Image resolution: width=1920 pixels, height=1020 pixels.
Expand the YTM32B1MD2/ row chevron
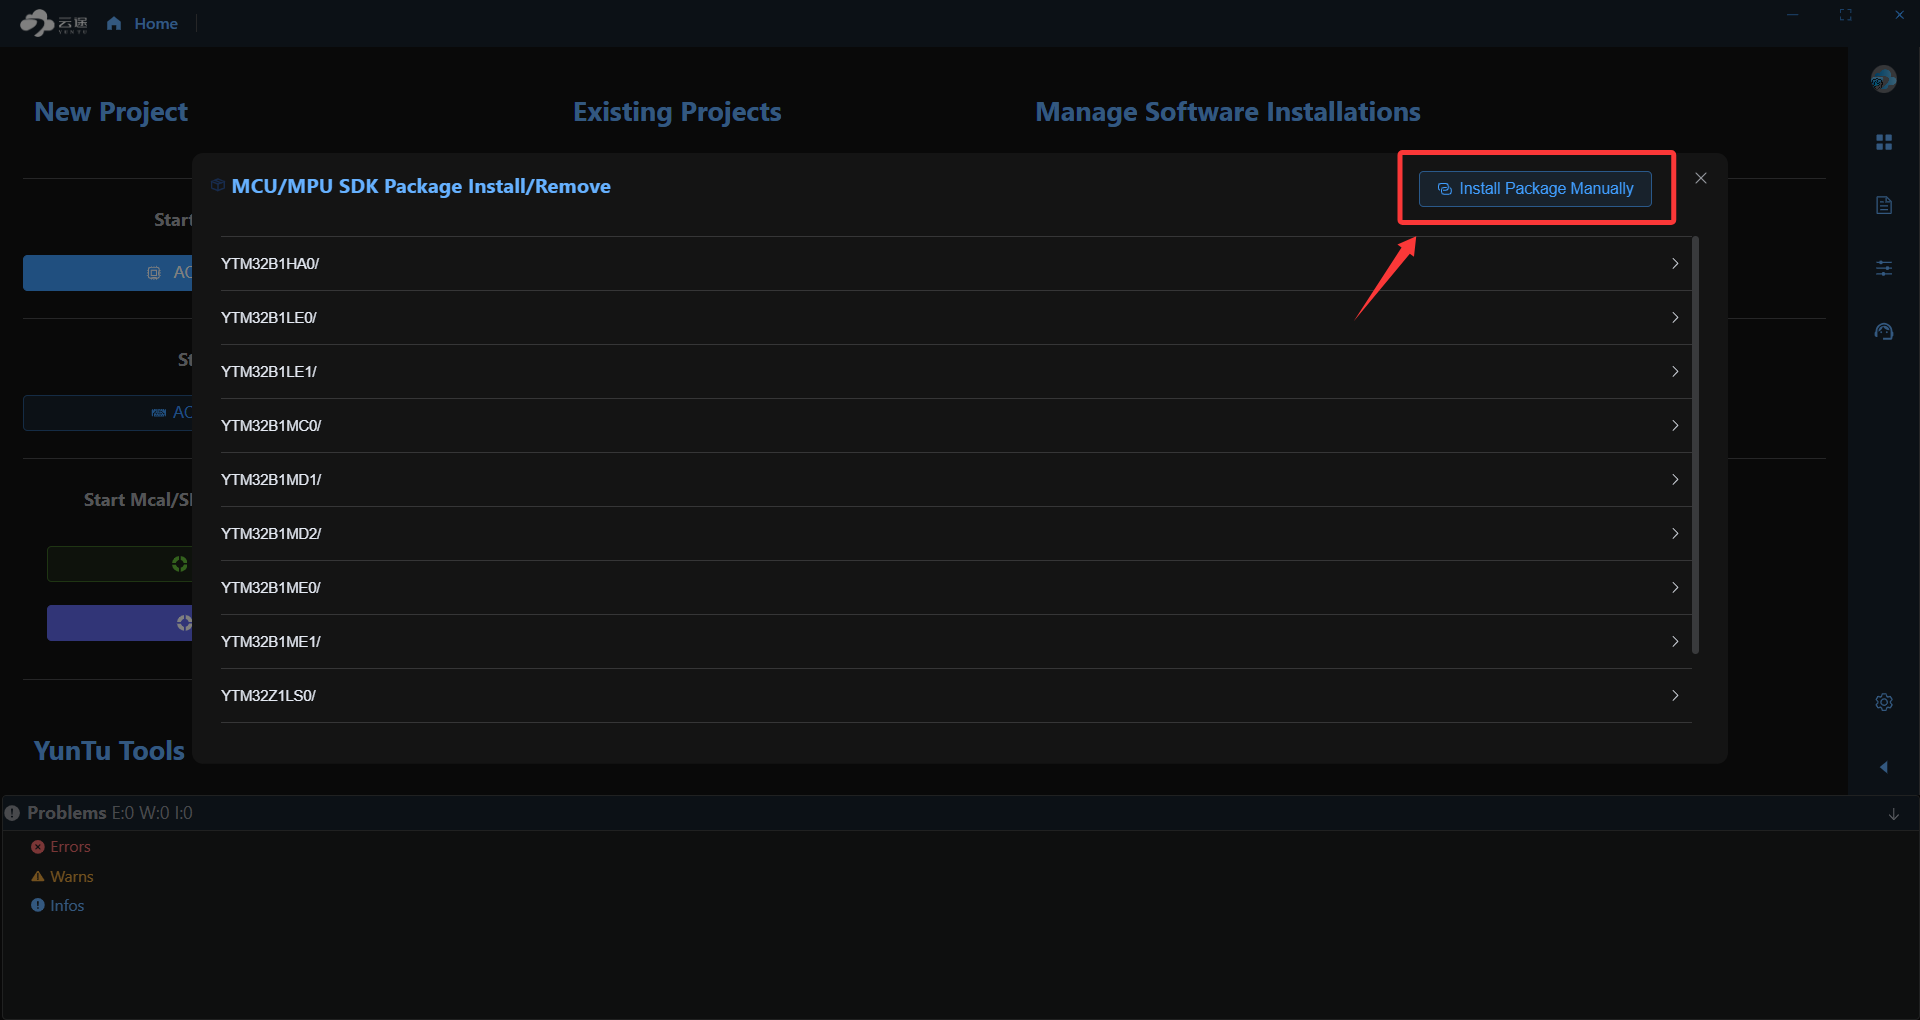point(1675,534)
